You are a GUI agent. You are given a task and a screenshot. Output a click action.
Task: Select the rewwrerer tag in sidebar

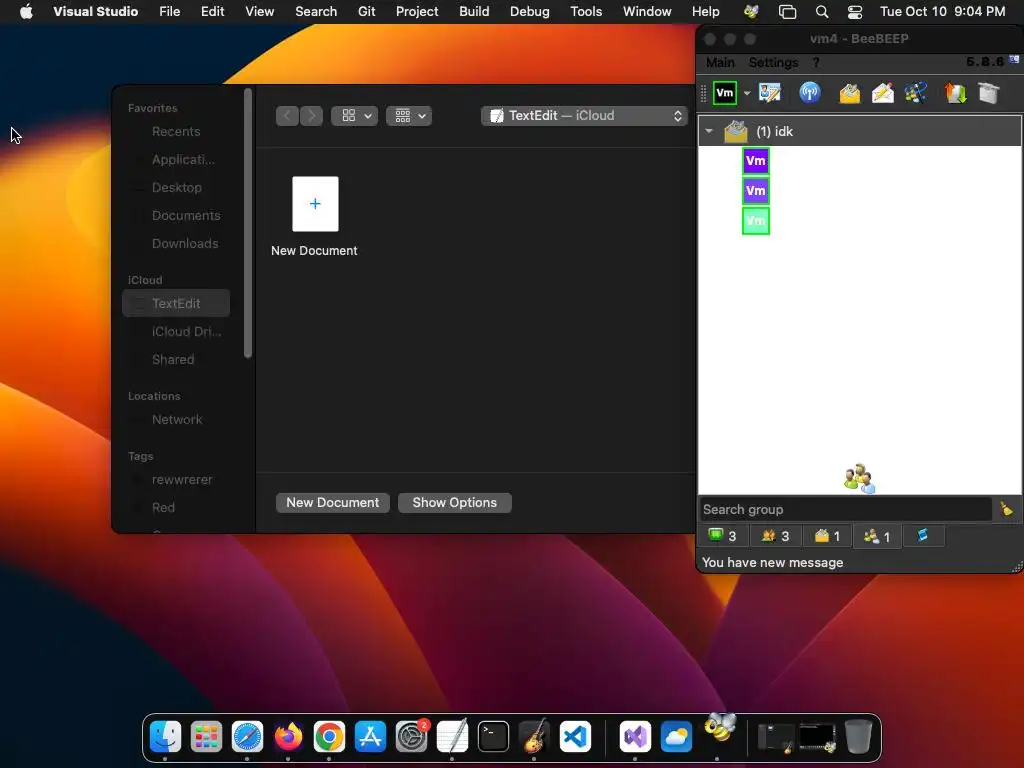176,479
